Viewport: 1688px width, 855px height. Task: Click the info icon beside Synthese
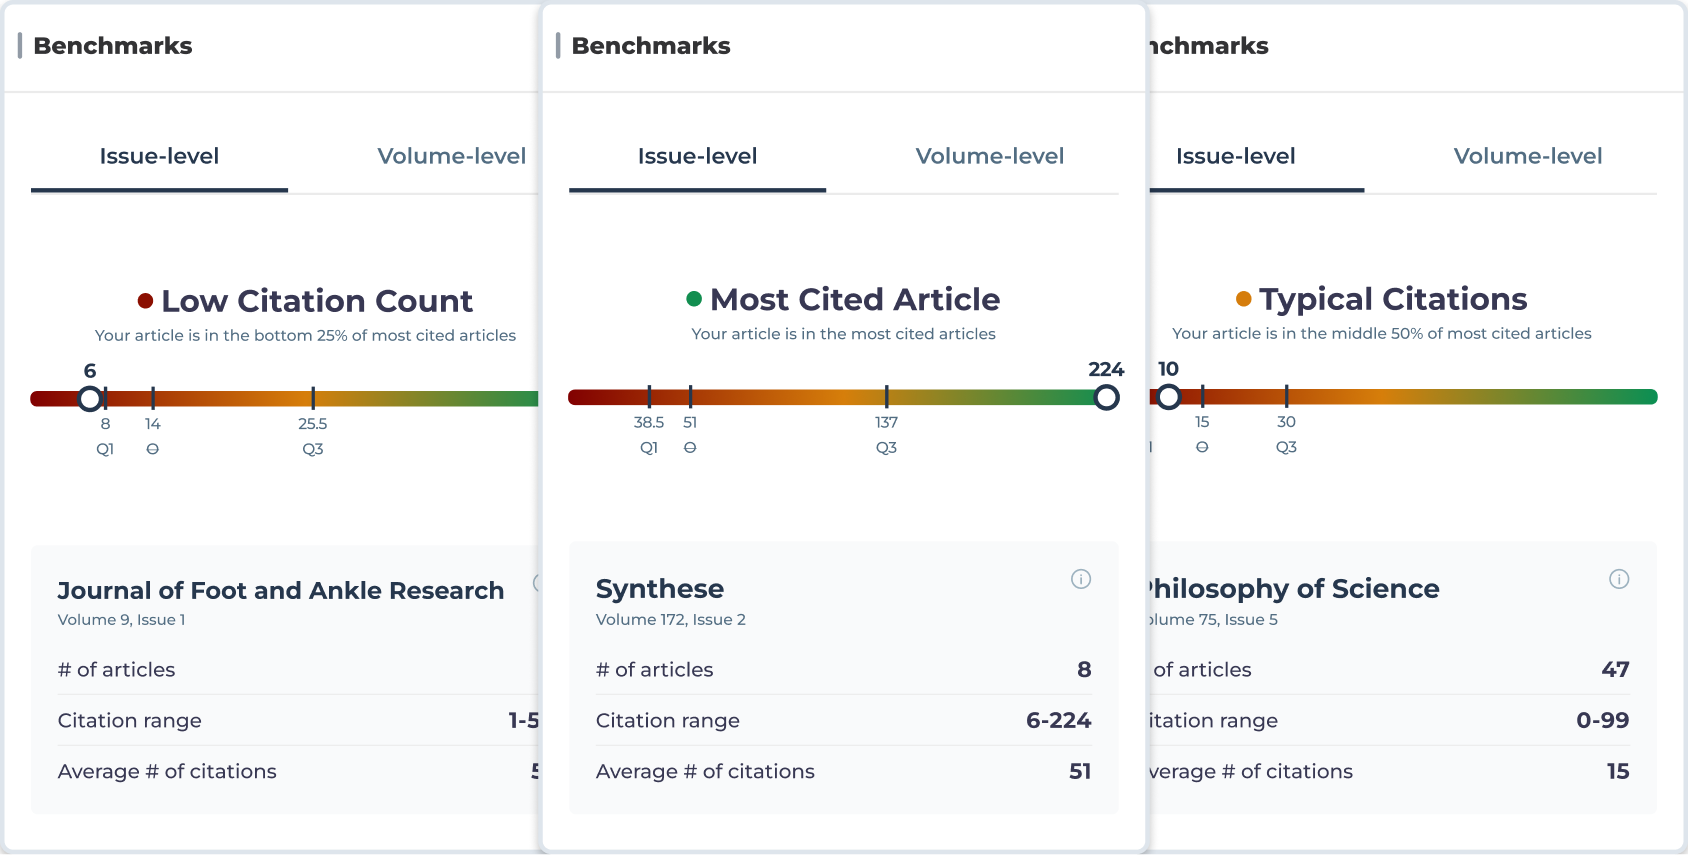1081,579
